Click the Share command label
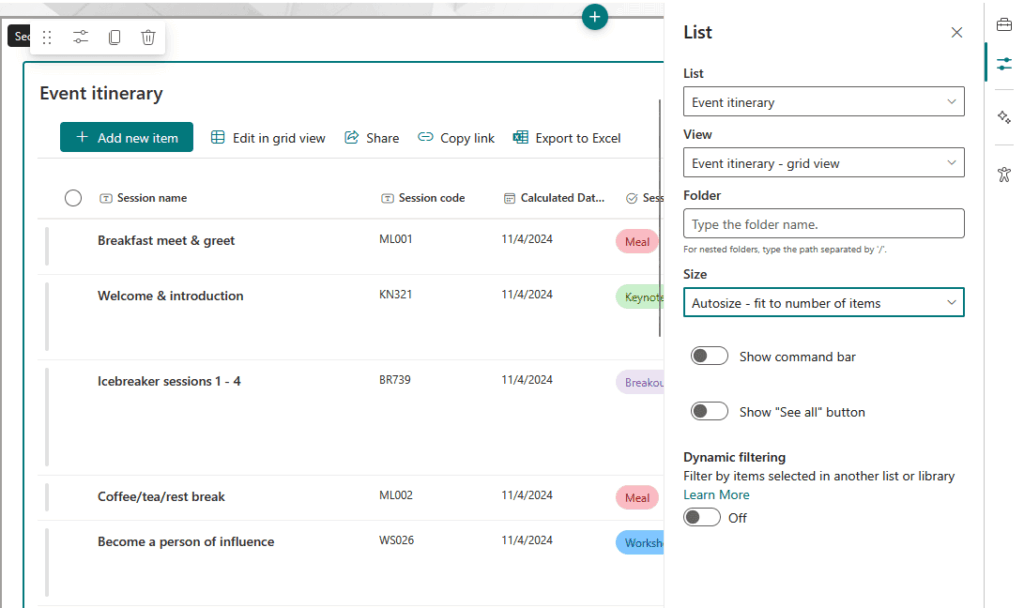Image resolution: width=1024 pixels, height=608 pixels. pos(383,138)
